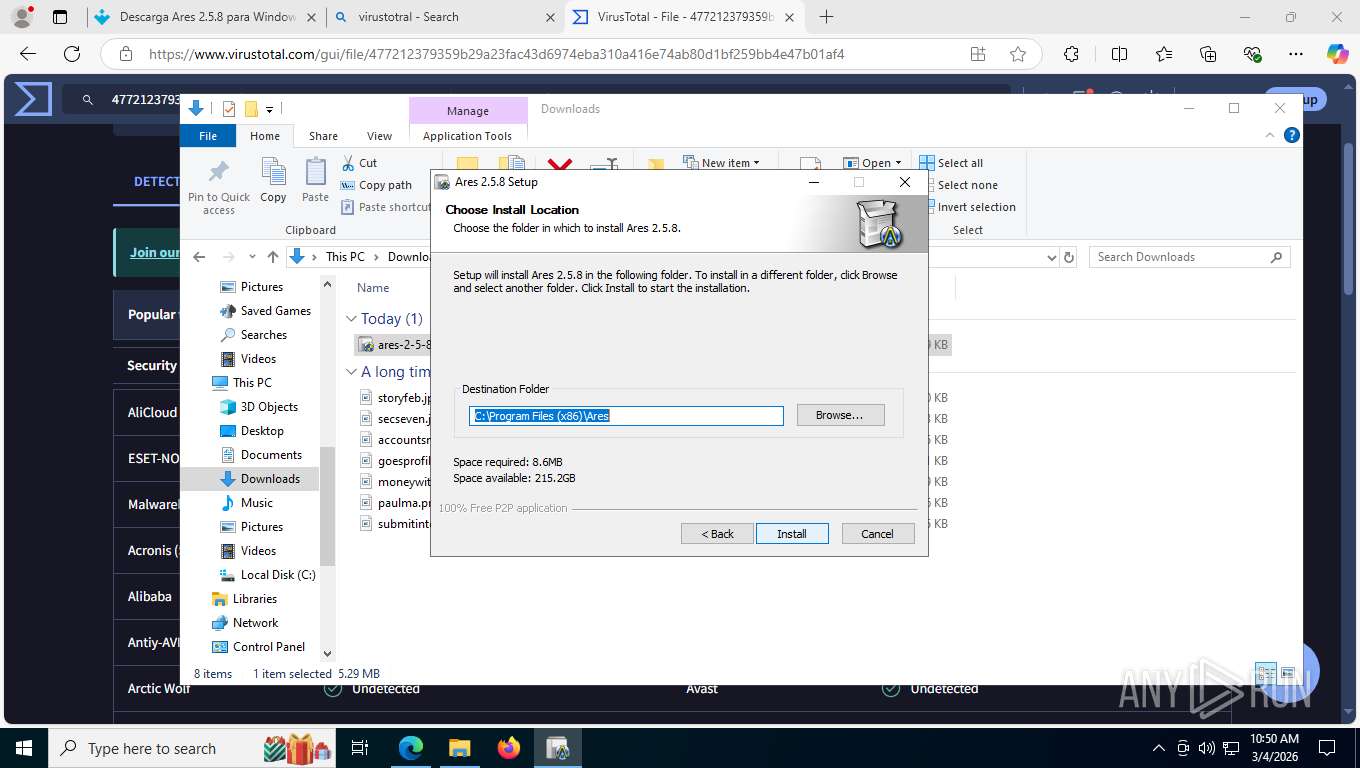
Task: Select the storyfeb file in list
Action: (396, 398)
